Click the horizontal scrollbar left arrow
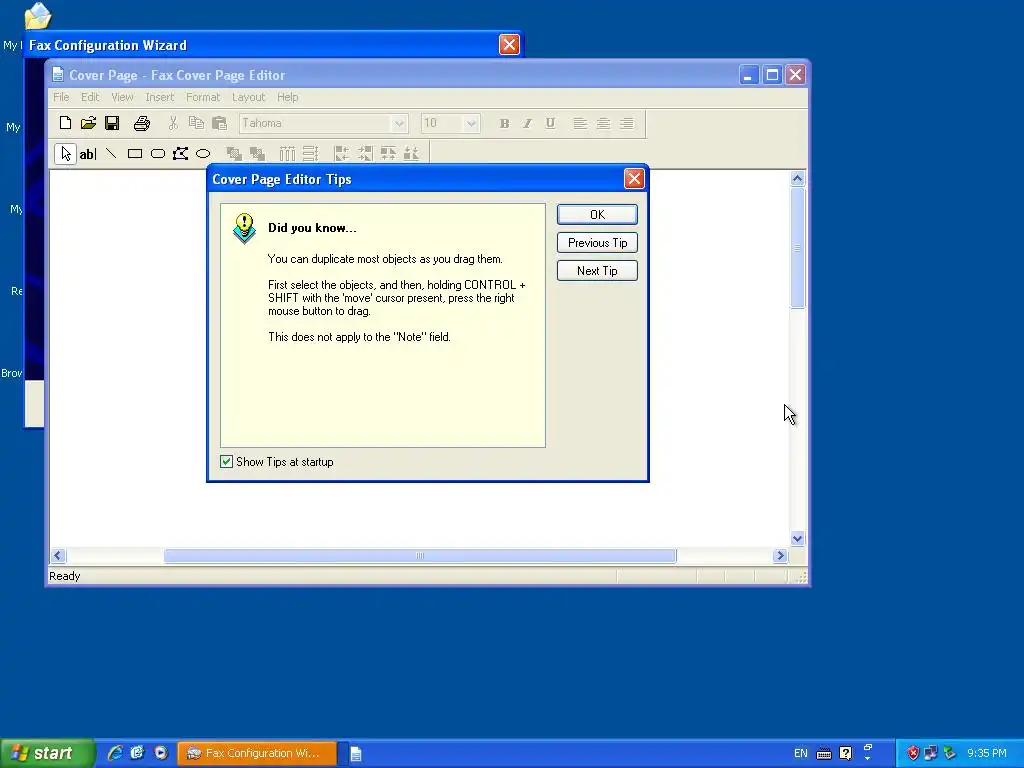Screen dimensions: 1024x768 click(57, 556)
